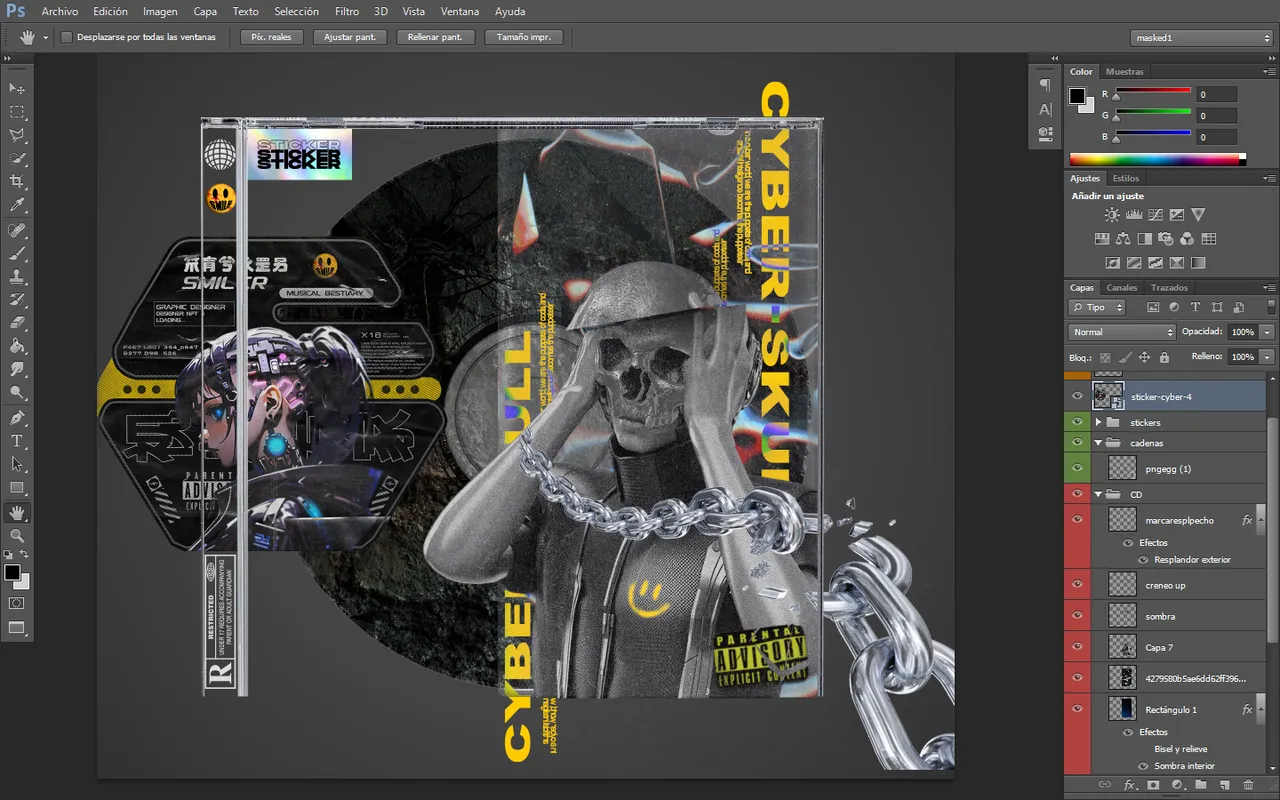Click the Ajustar pant. button
The height and width of the screenshot is (800, 1280).
[x=350, y=37]
